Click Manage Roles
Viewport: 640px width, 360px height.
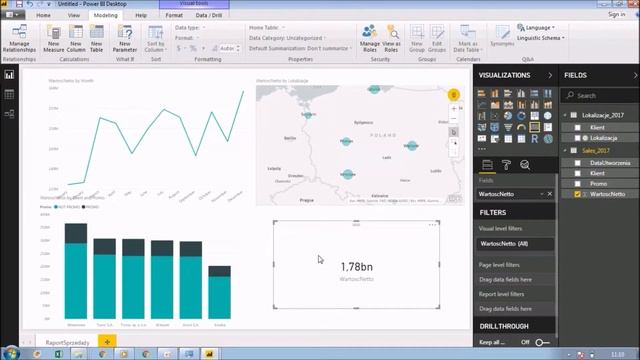click(370, 39)
